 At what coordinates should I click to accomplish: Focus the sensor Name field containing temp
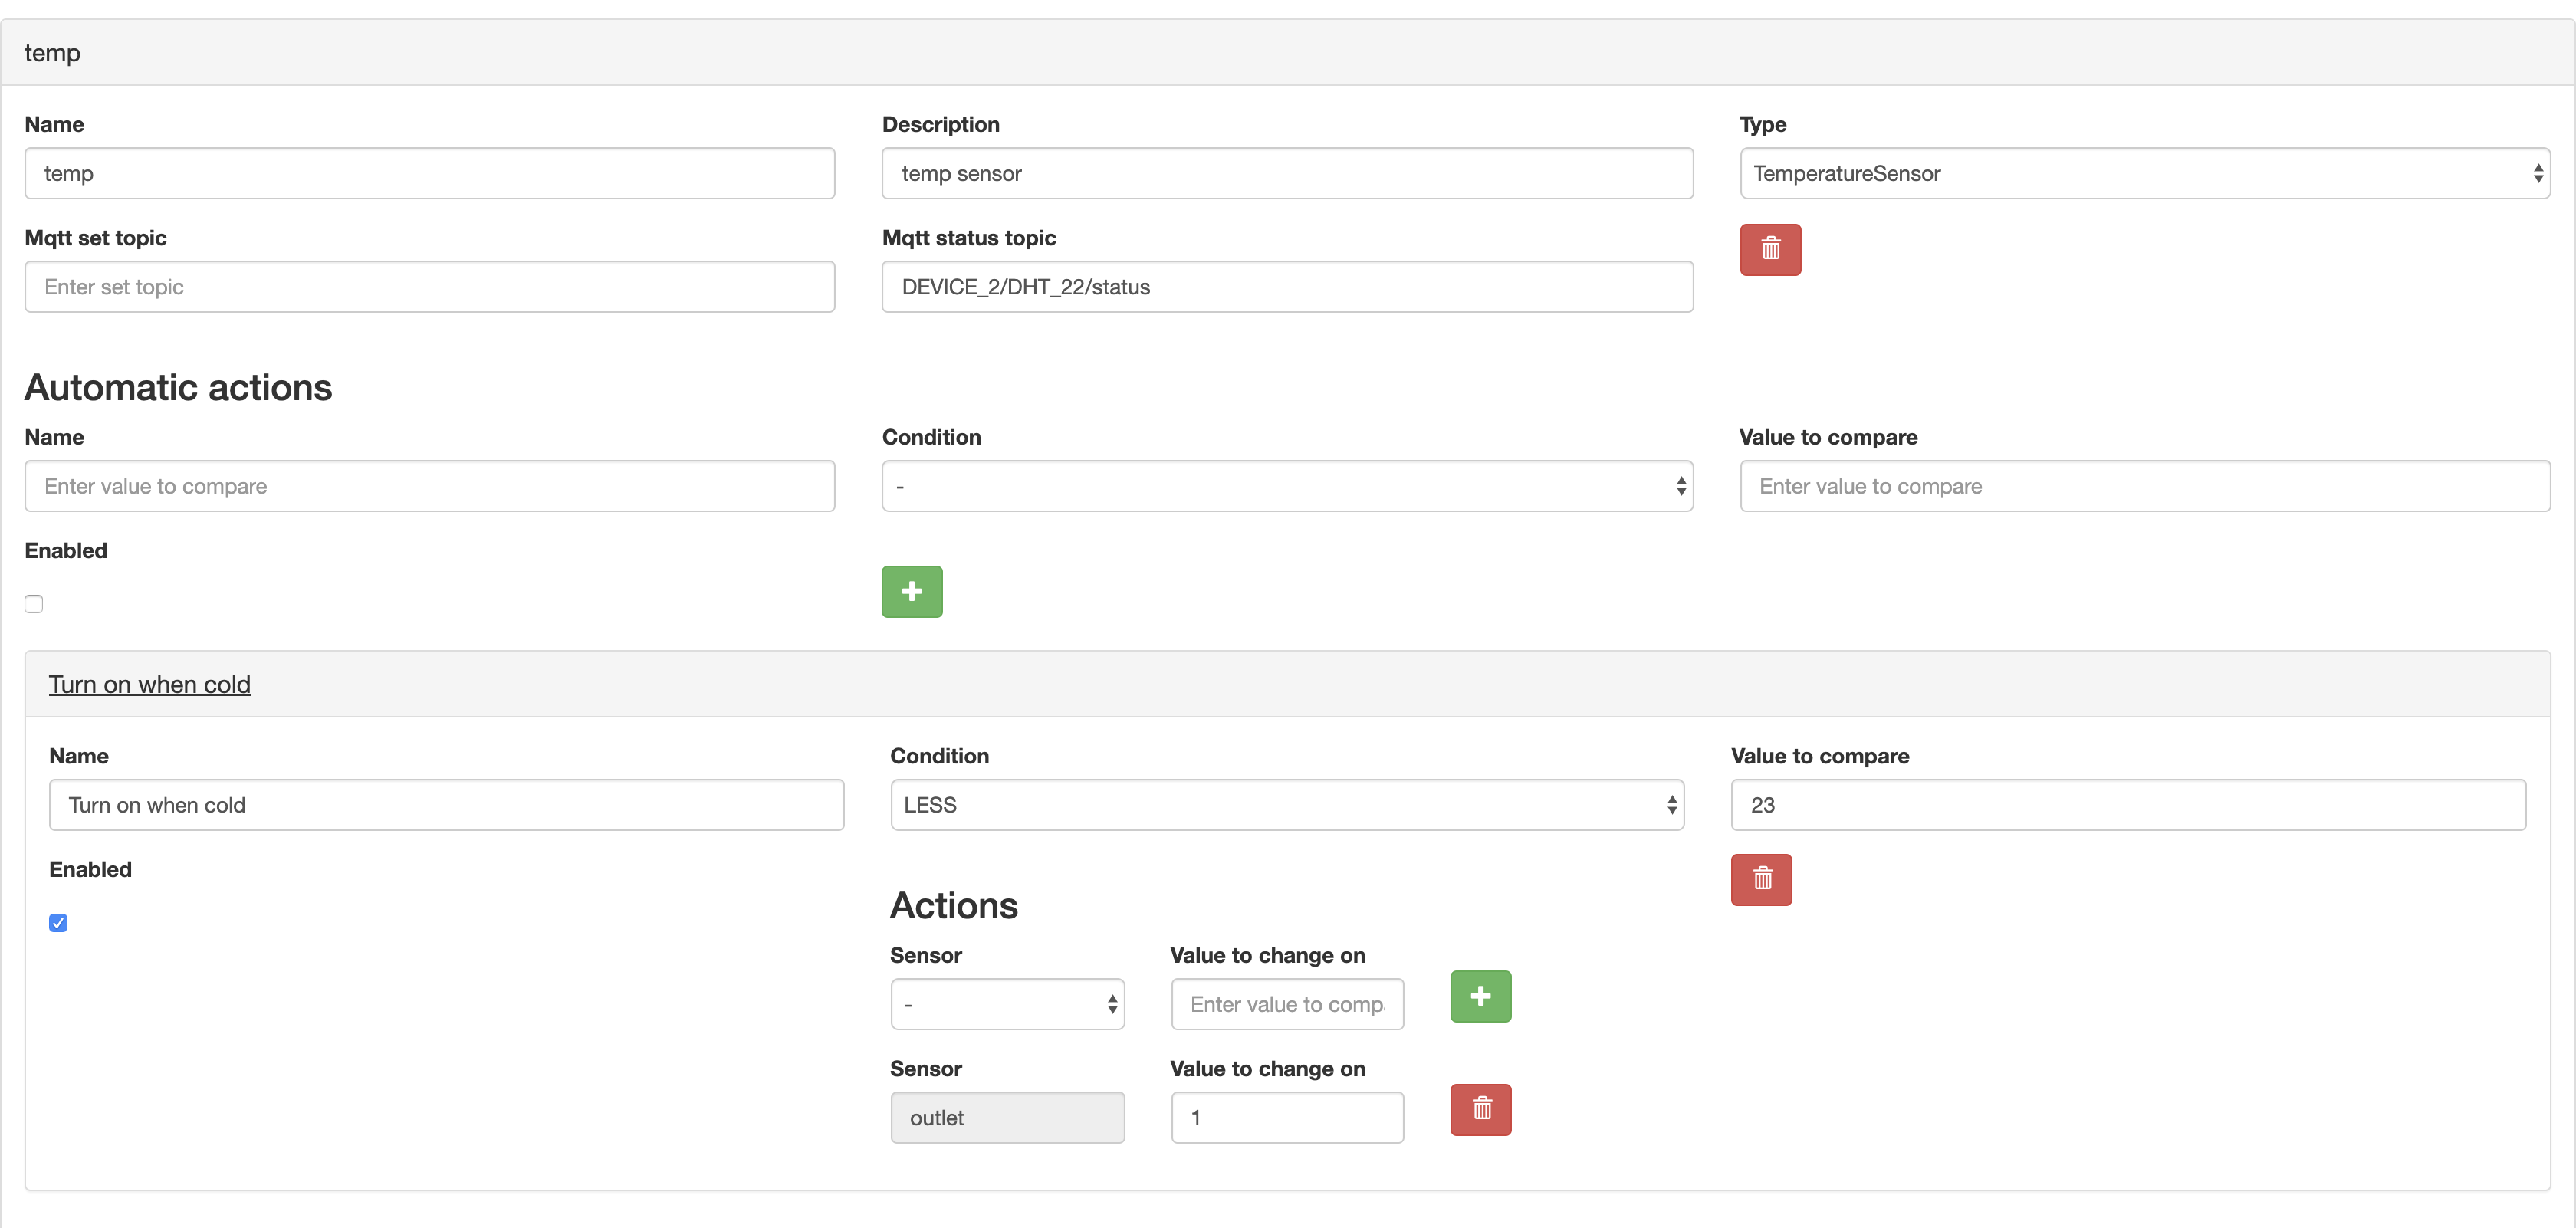pos(429,174)
